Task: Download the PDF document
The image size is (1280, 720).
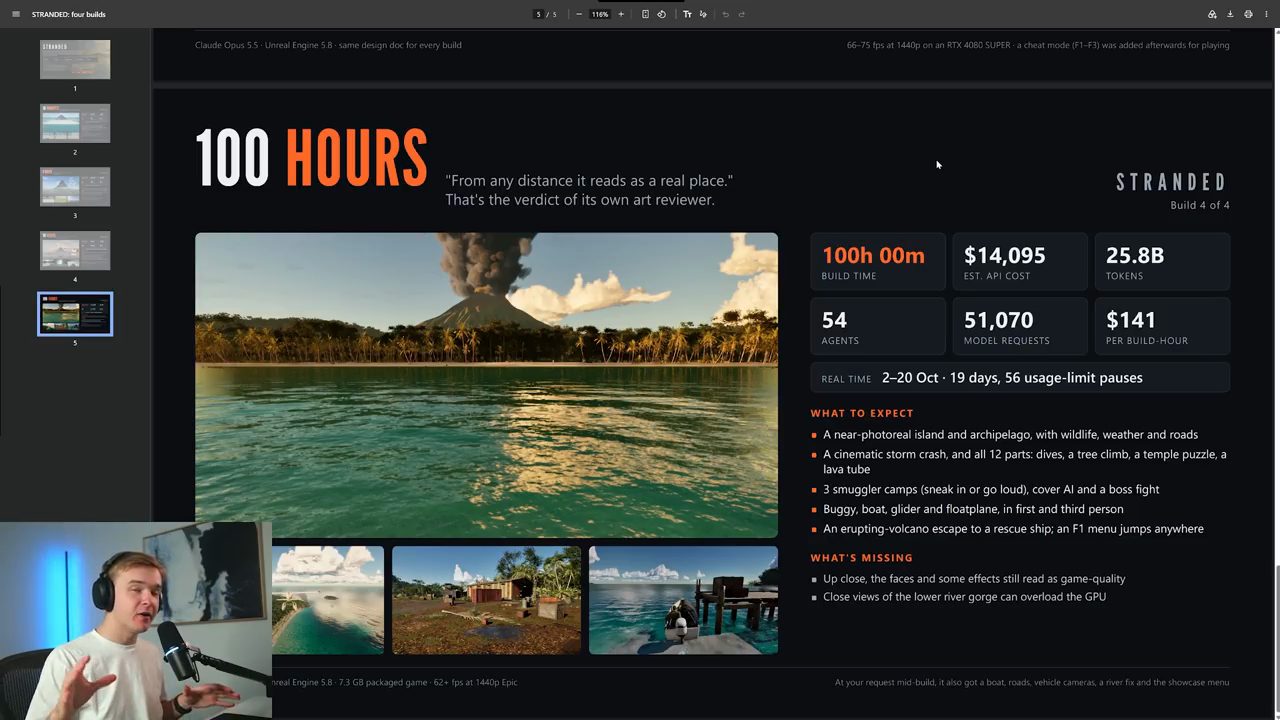Action: [1230, 14]
